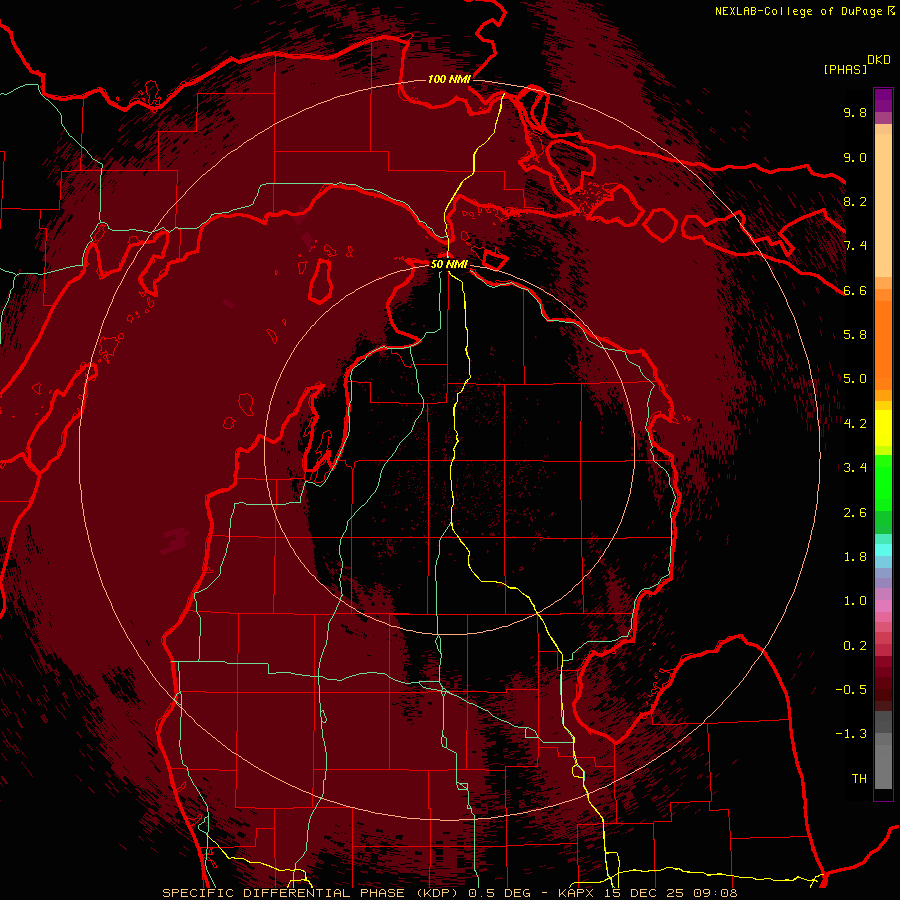
Task: Click the 2.6 value on the color scale
Action: pos(855,513)
